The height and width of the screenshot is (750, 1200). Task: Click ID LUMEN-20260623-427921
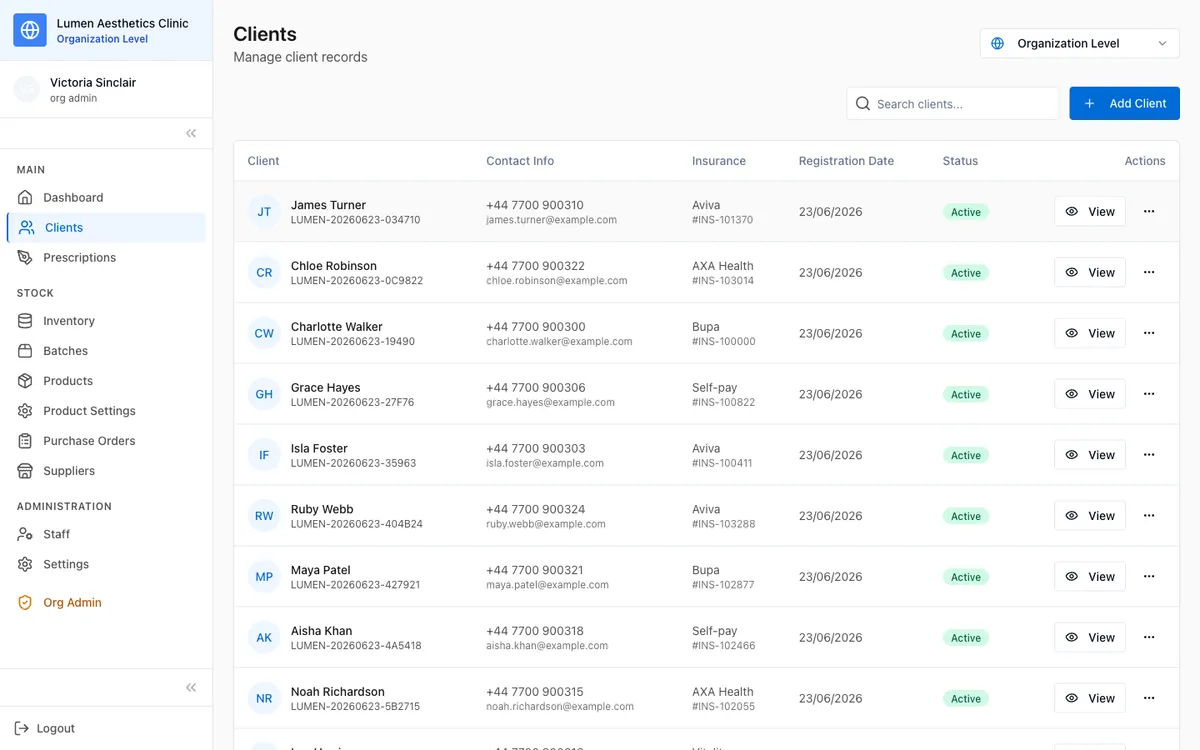pos(355,585)
